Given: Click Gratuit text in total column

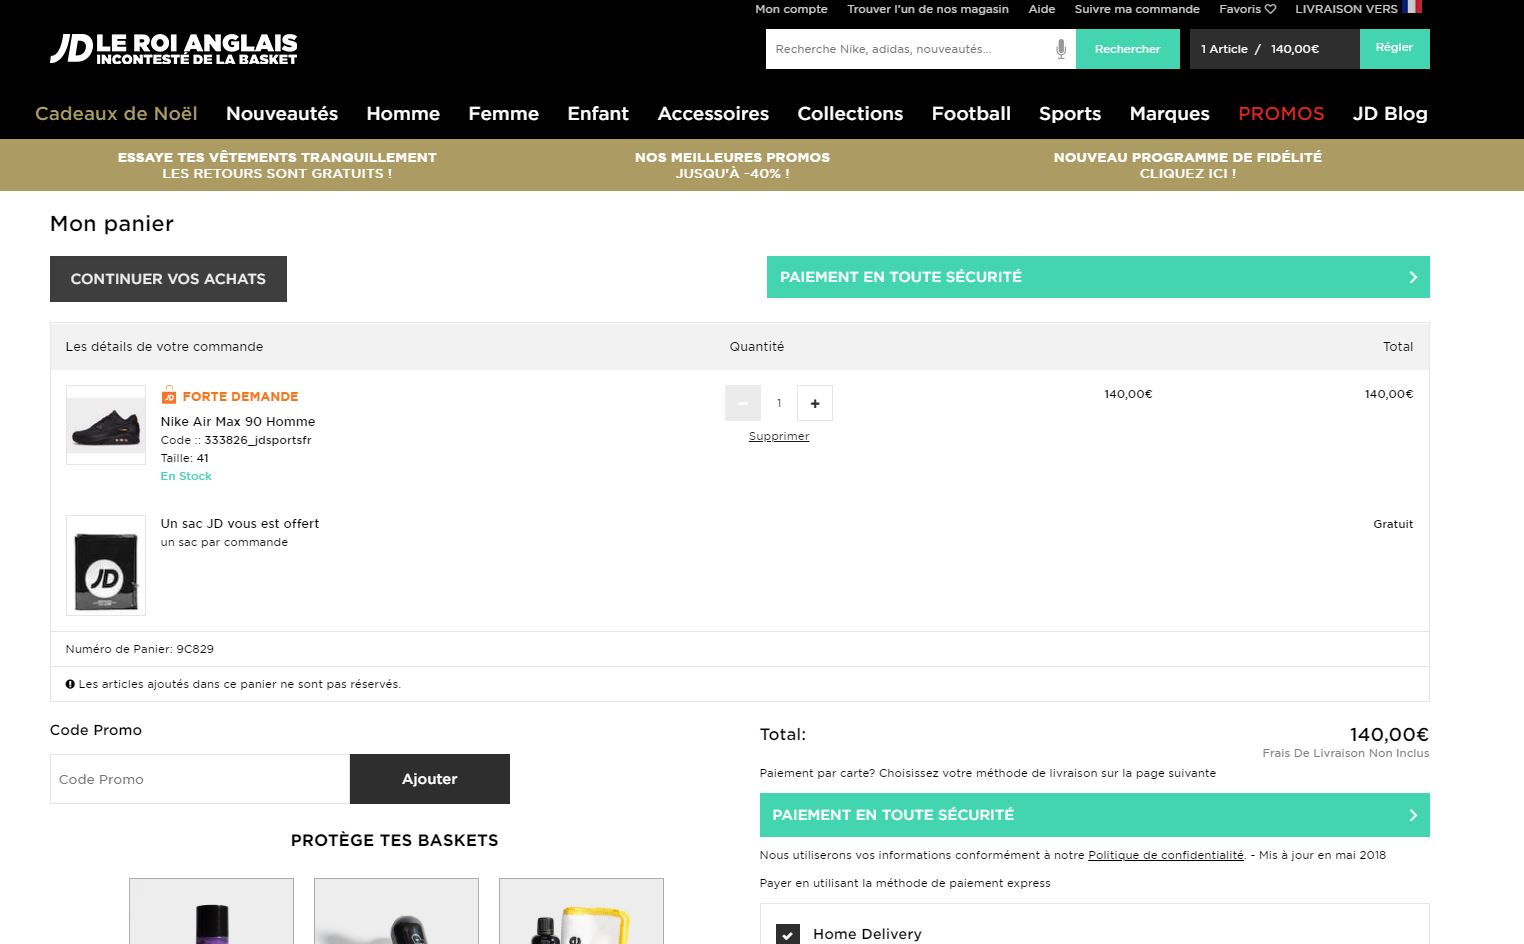Looking at the screenshot, I should (1393, 524).
